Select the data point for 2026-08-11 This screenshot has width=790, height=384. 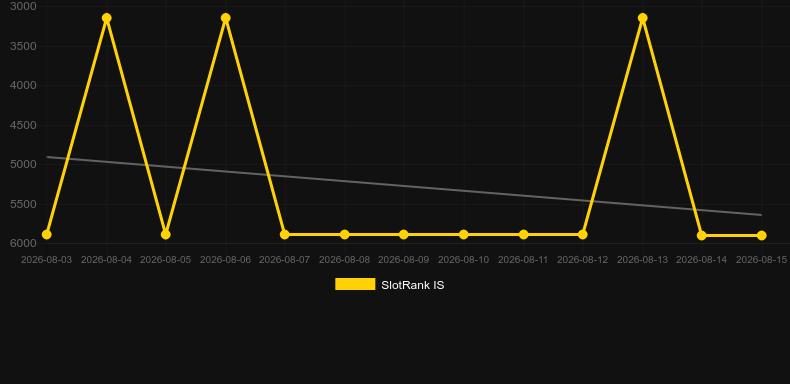pos(523,234)
